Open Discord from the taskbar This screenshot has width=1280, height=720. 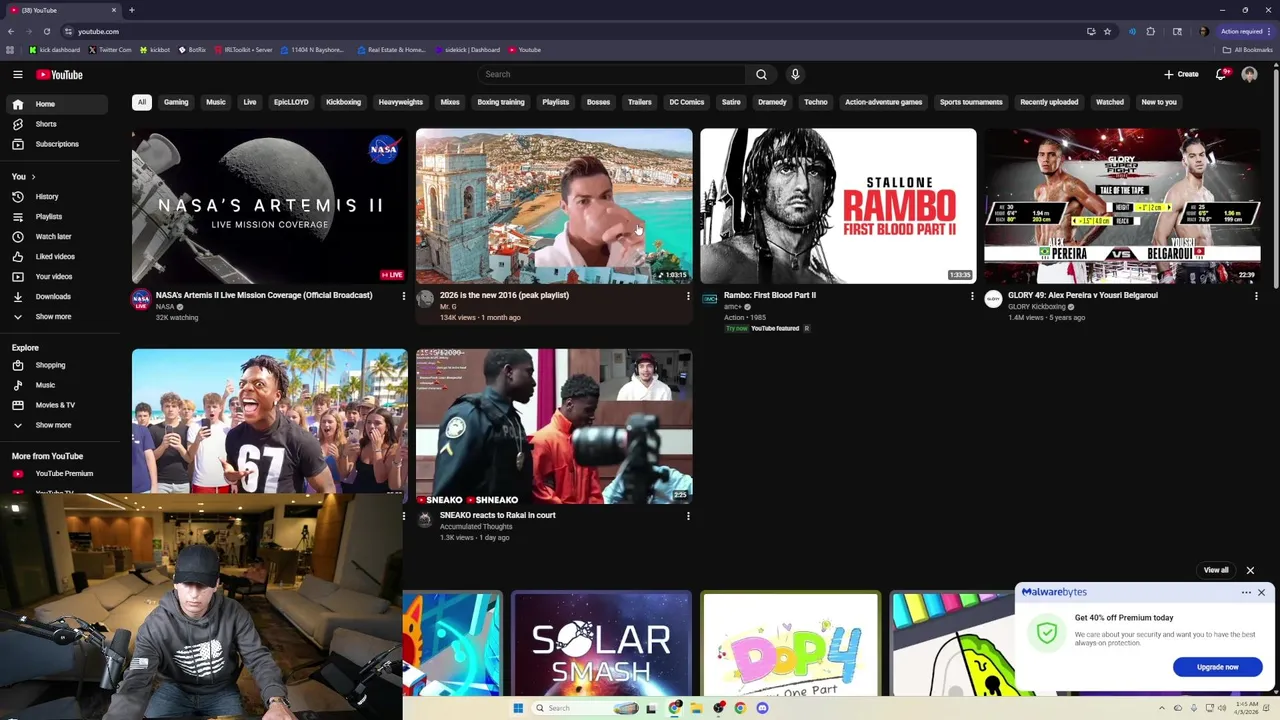pos(762,708)
